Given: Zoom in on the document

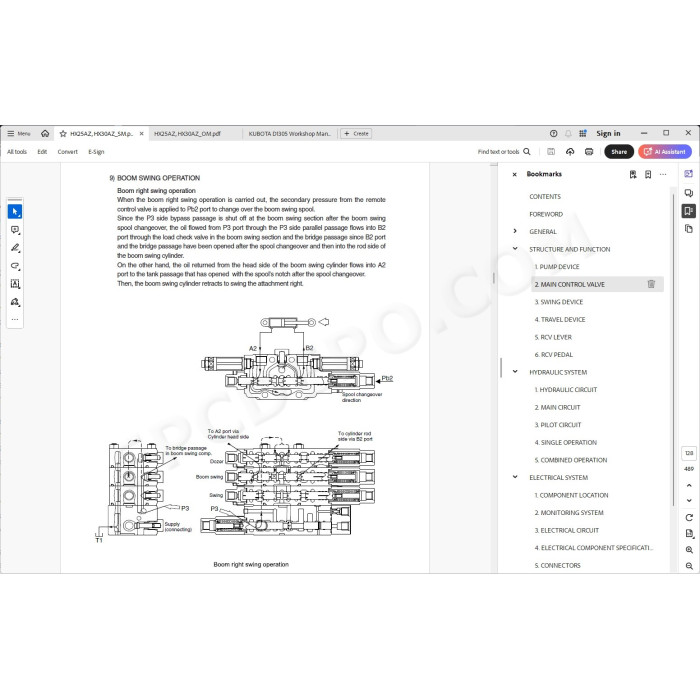Looking at the screenshot, I should [x=689, y=550].
